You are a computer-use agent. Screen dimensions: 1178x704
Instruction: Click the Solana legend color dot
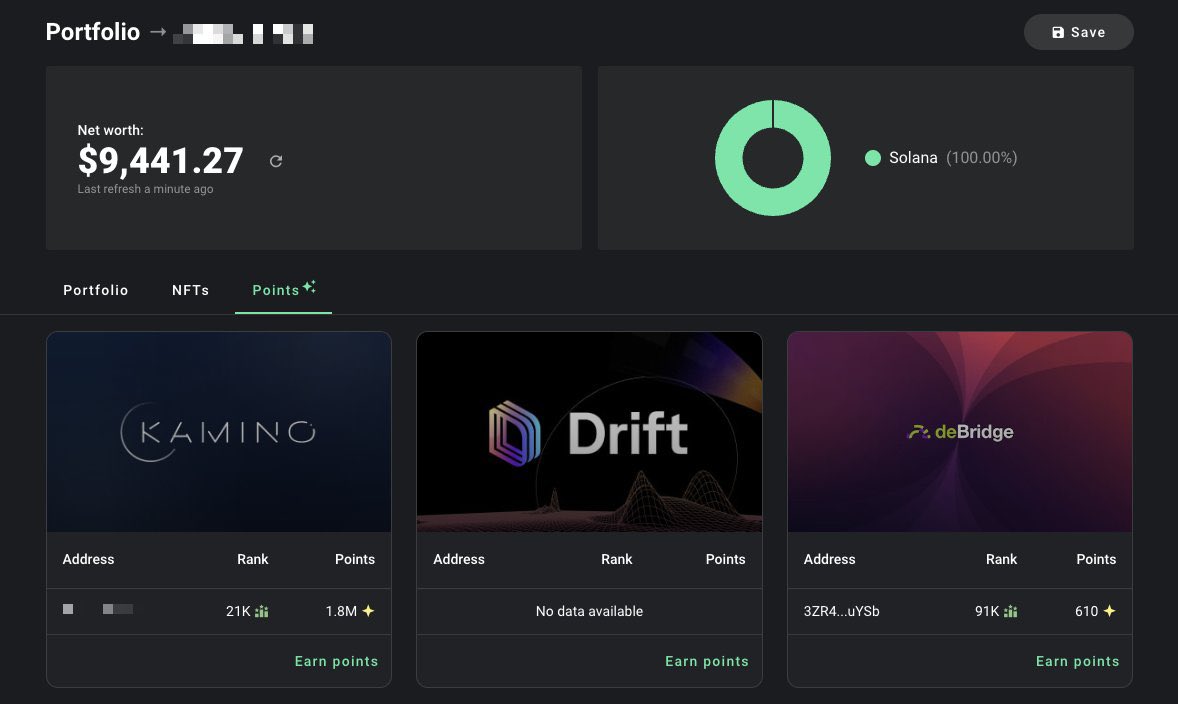click(x=872, y=158)
